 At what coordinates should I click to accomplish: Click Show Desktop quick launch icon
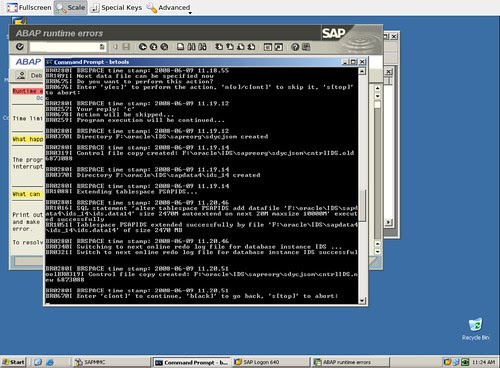(38, 362)
